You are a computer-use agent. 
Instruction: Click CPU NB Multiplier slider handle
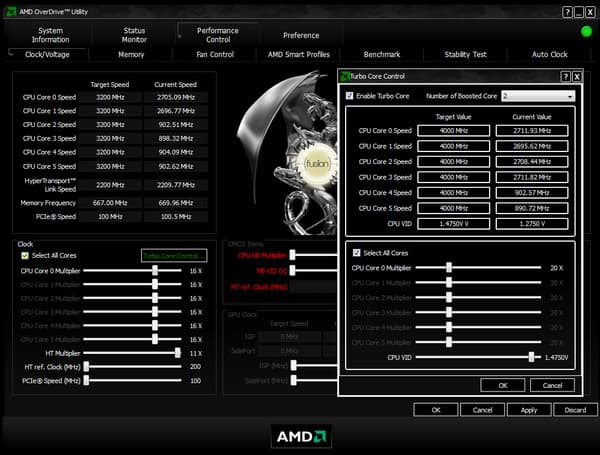click(292, 255)
